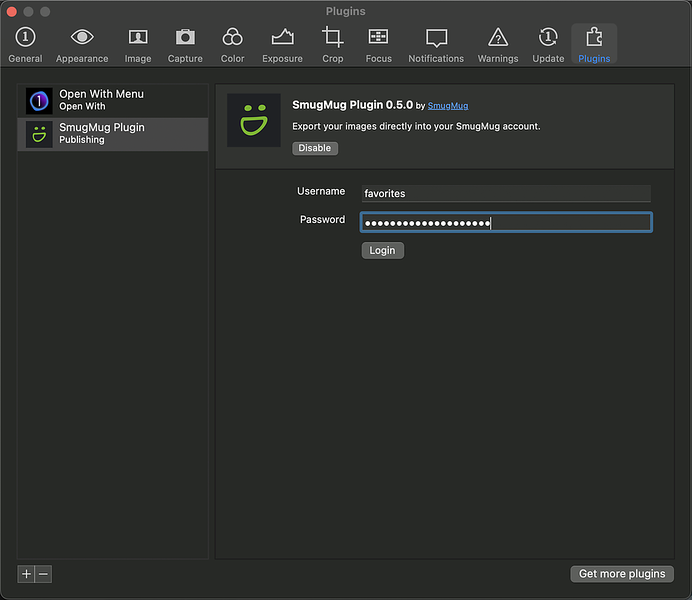The height and width of the screenshot is (600, 692).
Task: Open the Image preferences tab
Action: tap(138, 45)
